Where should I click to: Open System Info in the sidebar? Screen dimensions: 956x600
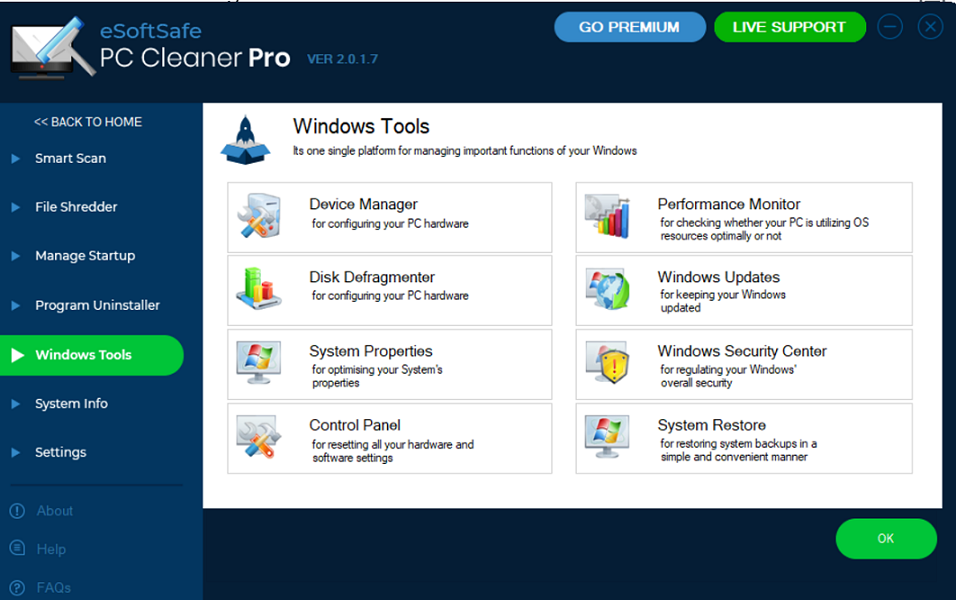pyautogui.click(x=71, y=404)
